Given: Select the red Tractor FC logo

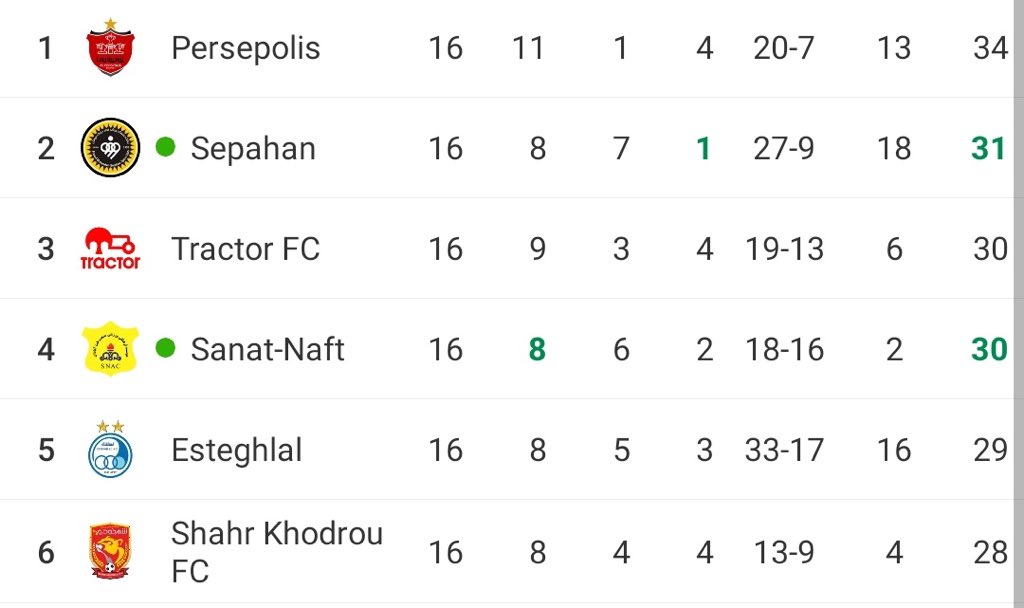Looking at the screenshot, I should (110, 248).
